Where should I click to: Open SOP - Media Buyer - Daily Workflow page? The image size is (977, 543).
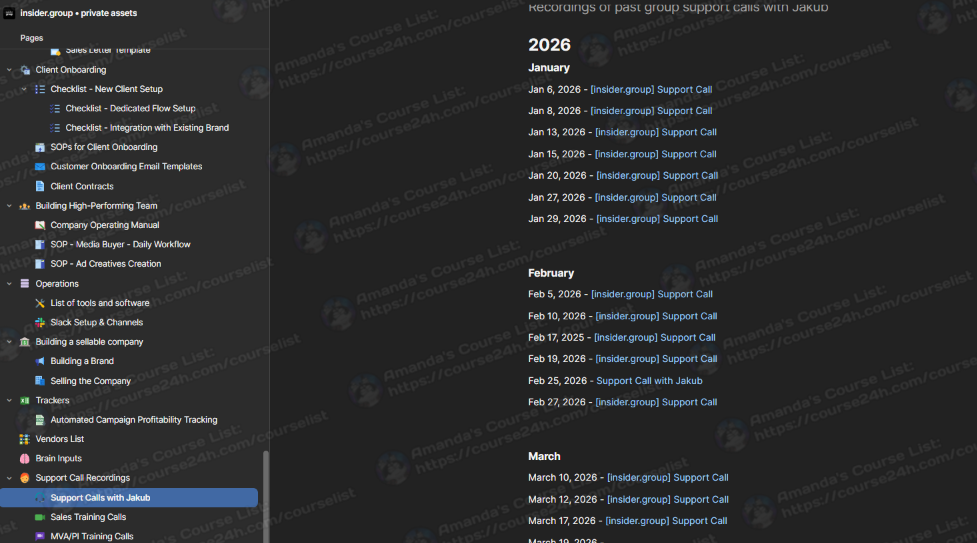tap(120, 245)
